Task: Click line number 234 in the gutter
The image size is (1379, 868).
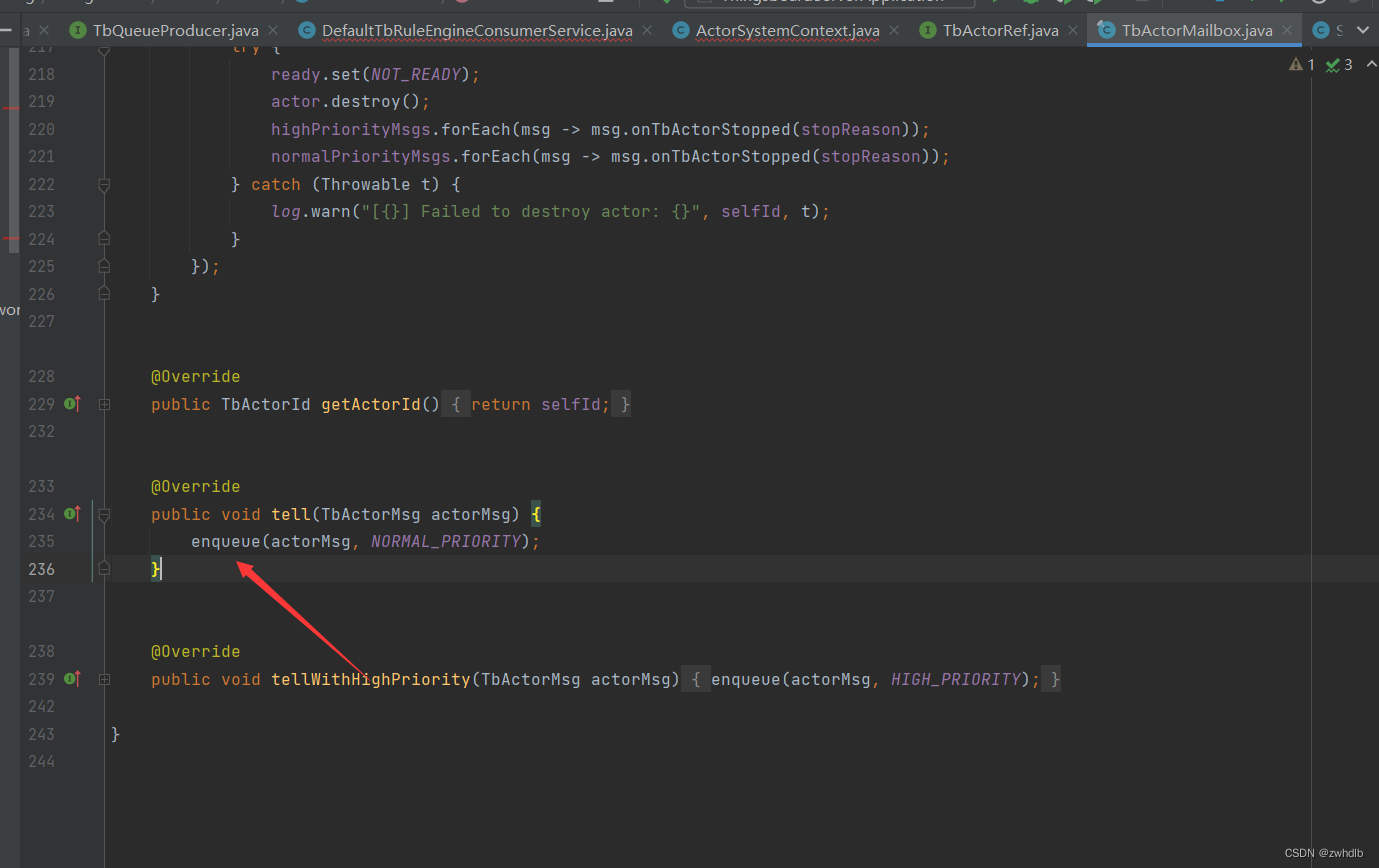Action: (x=42, y=514)
